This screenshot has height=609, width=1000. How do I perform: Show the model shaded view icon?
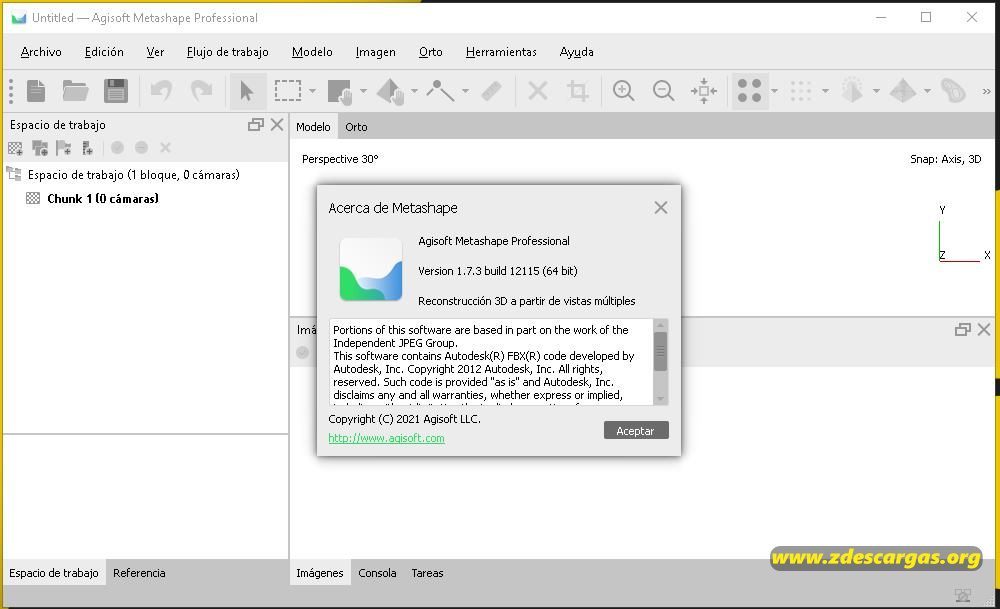point(852,91)
